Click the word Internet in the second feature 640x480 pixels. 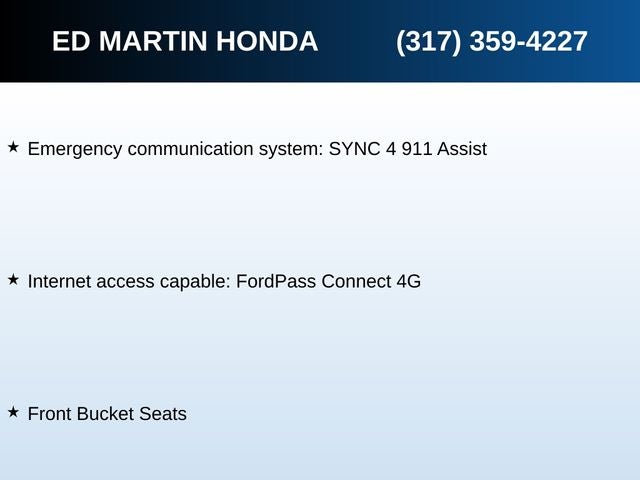(59, 281)
